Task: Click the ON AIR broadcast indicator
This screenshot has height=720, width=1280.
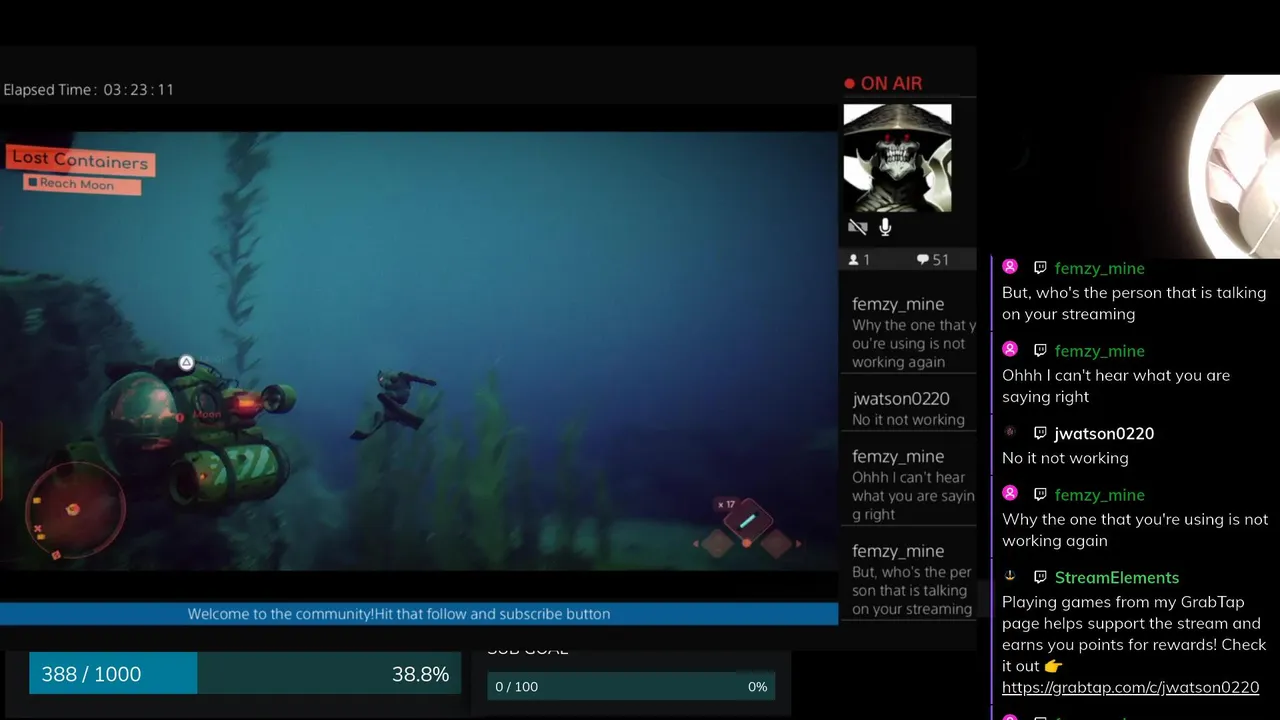Action: pyautogui.click(x=883, y=84)
